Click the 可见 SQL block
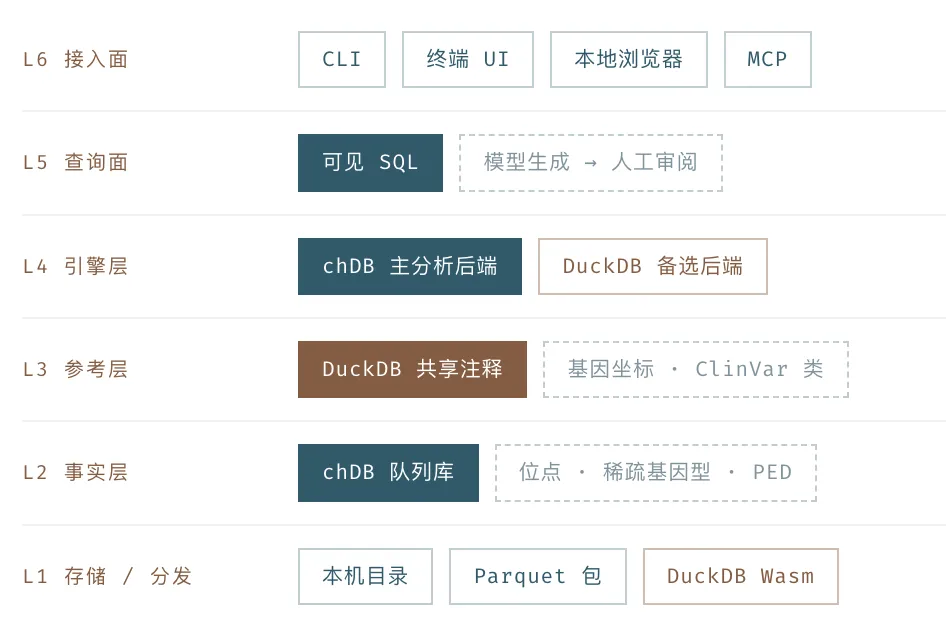The width and height of the screenshot is (946, 622). click(x=370, y=163)
